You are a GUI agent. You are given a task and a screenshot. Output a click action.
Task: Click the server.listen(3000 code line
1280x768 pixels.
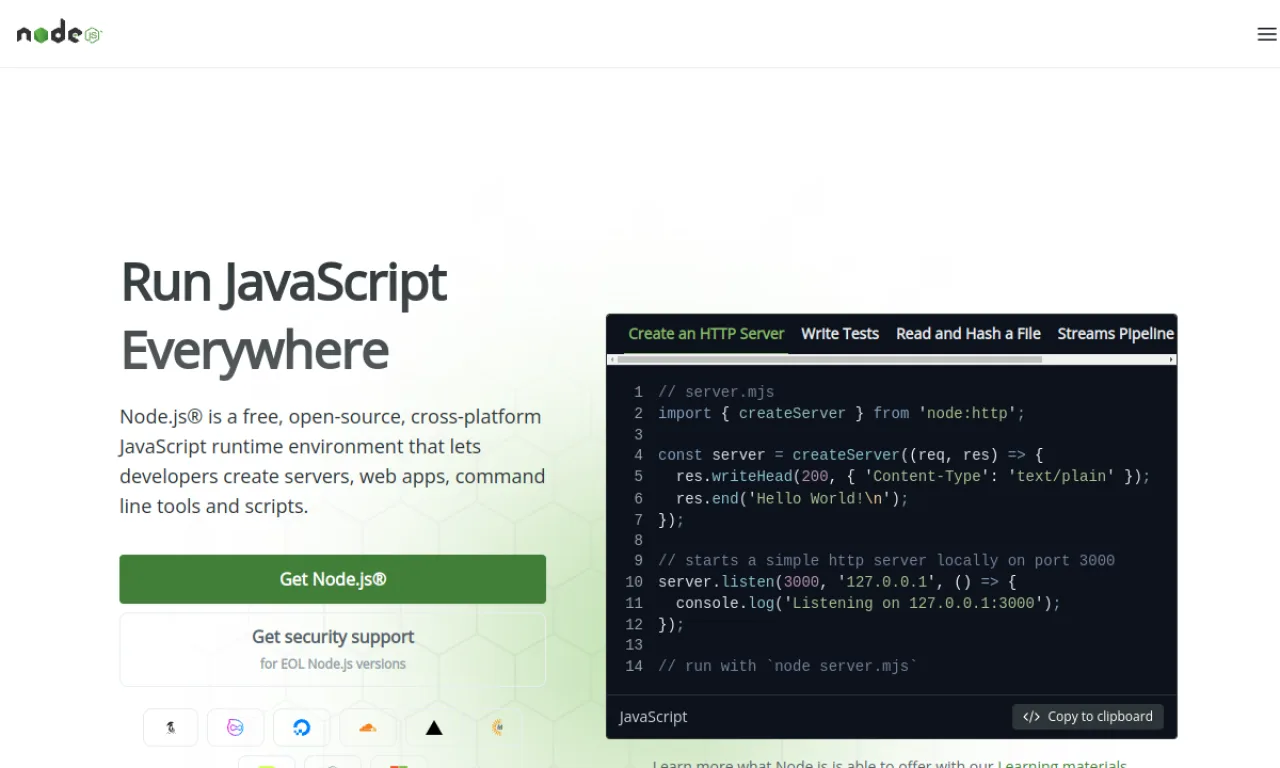coord(837,581)
